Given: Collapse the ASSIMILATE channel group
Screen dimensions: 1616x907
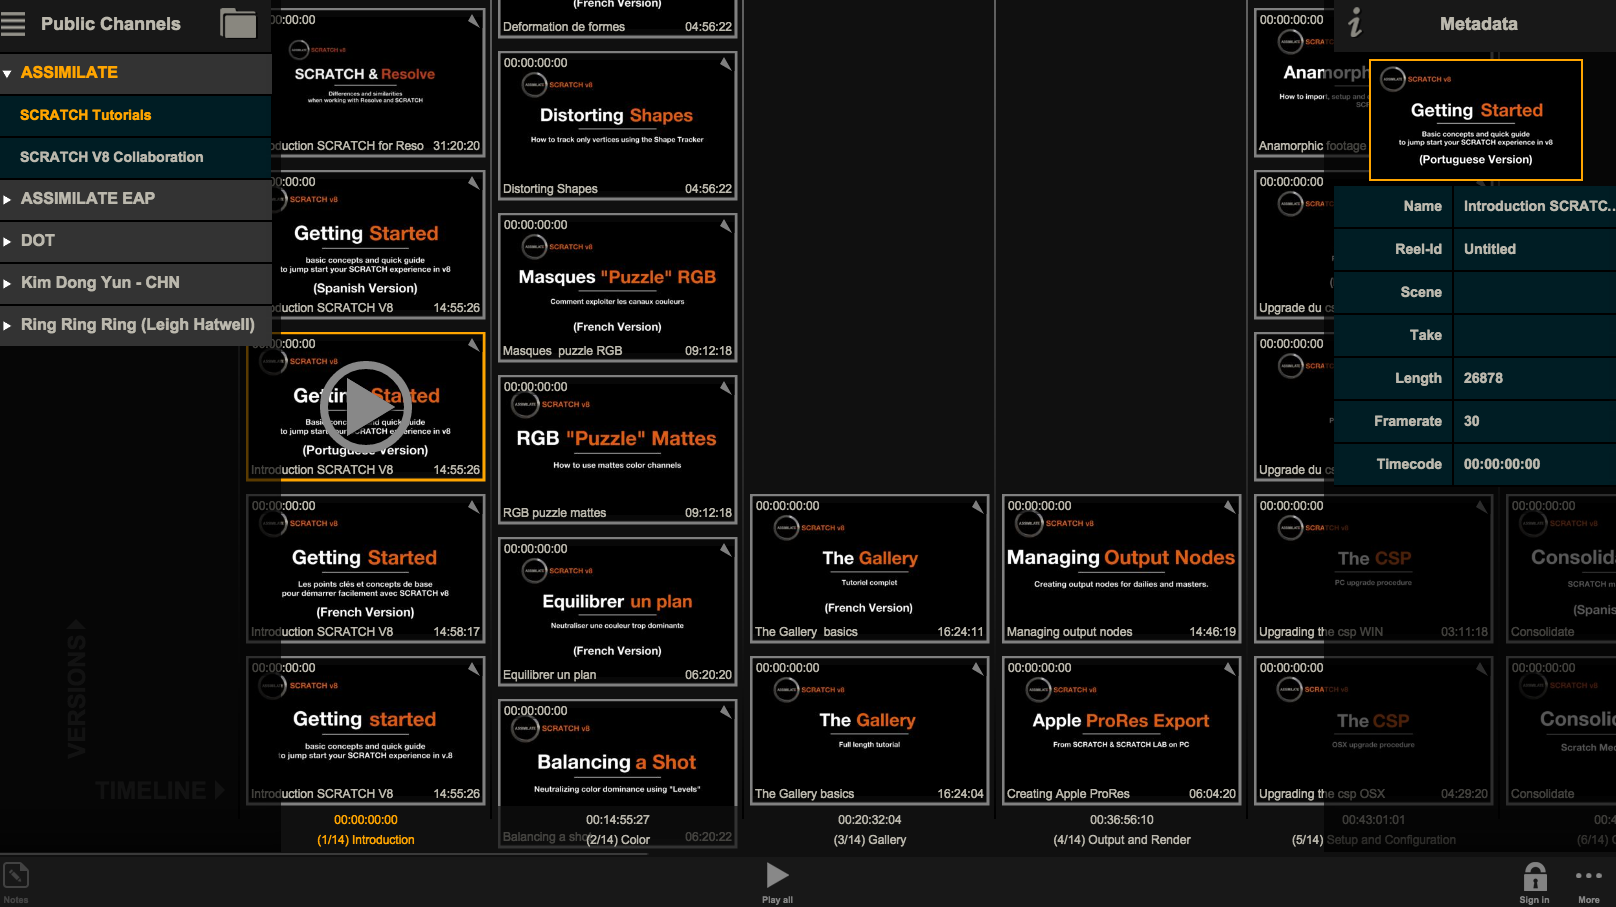Looking at the screenshot, I should (x=7, y=73).
